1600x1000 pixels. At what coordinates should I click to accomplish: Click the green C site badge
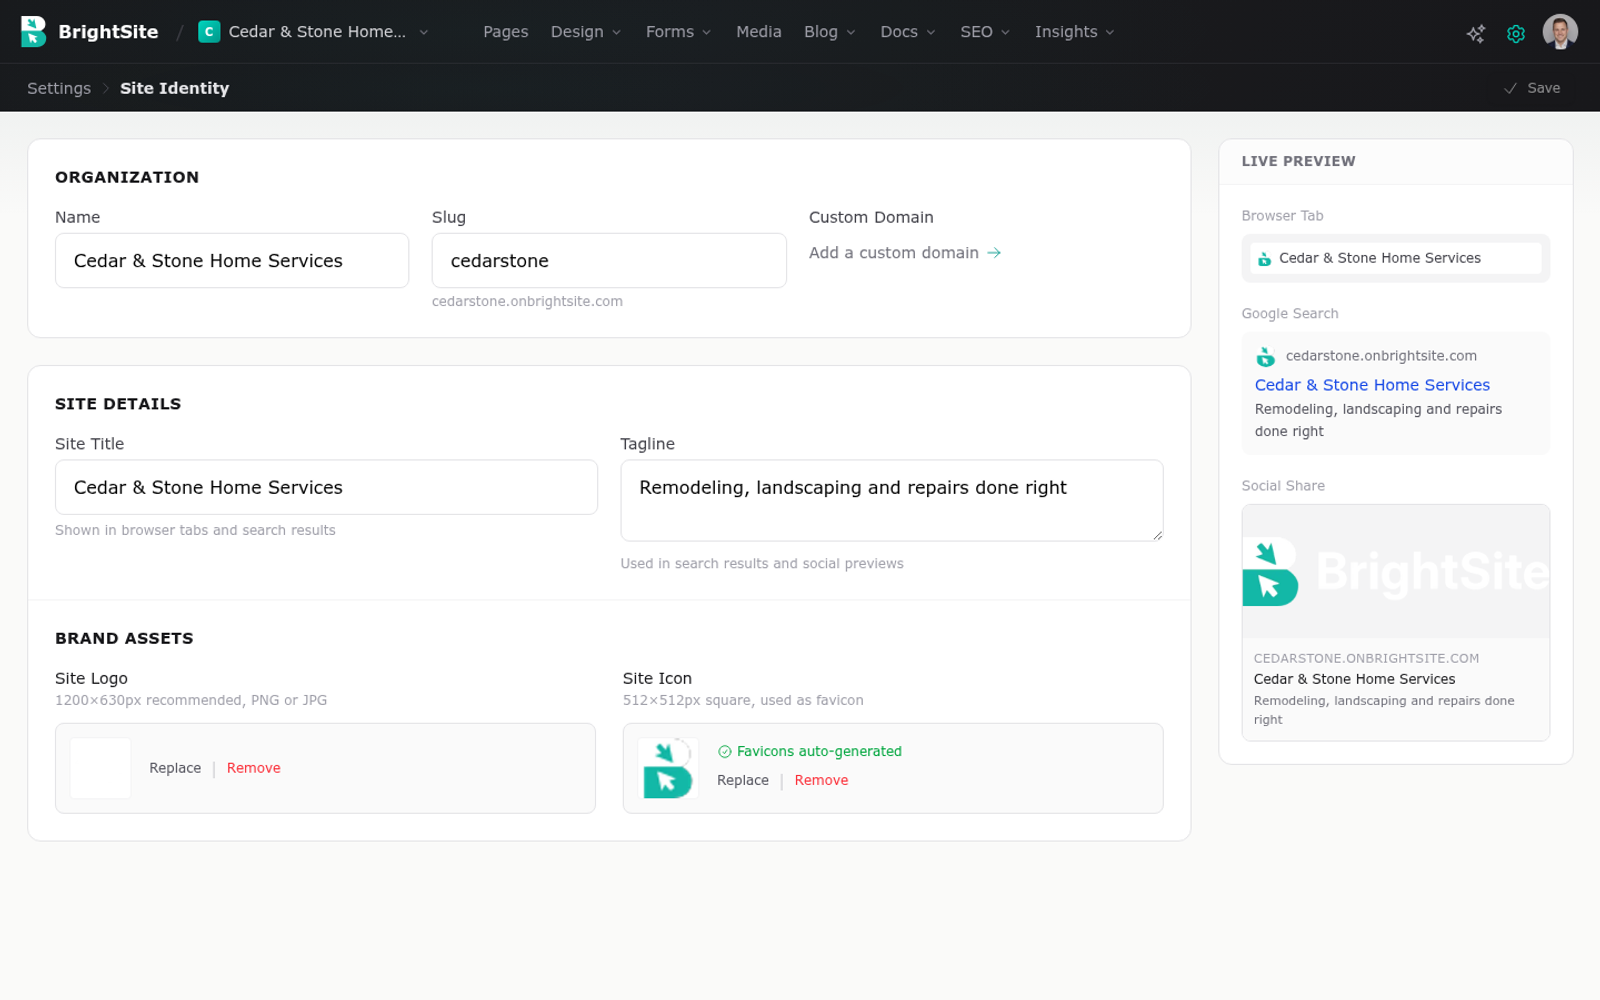(209, 32)
